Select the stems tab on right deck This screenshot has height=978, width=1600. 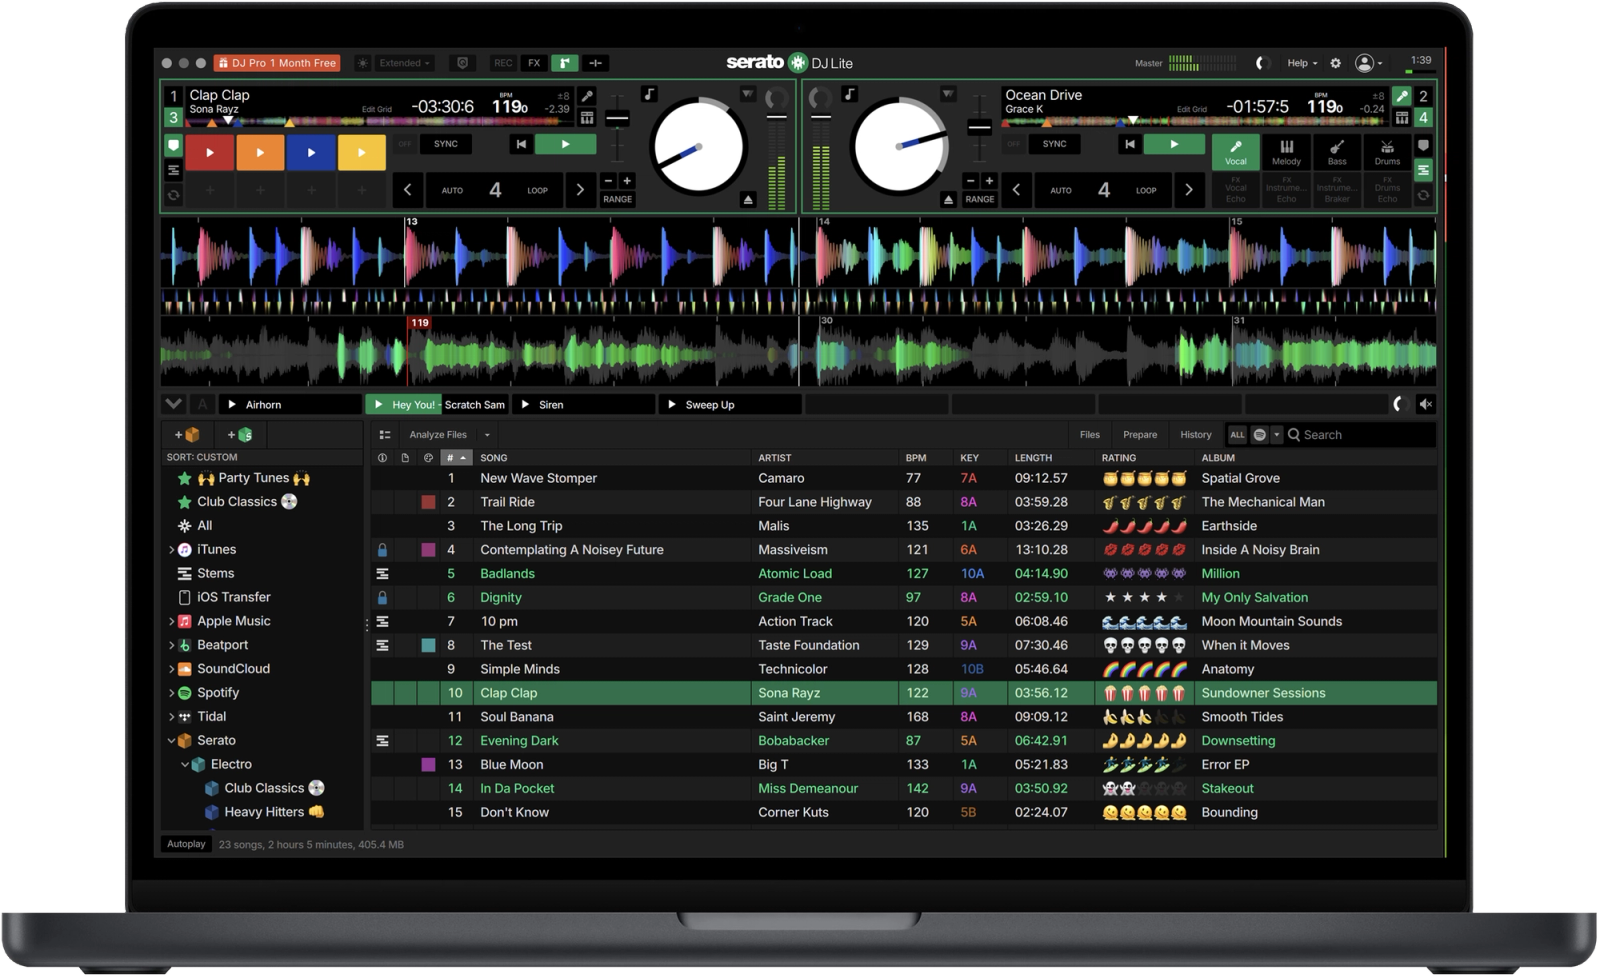(1423, 171)
